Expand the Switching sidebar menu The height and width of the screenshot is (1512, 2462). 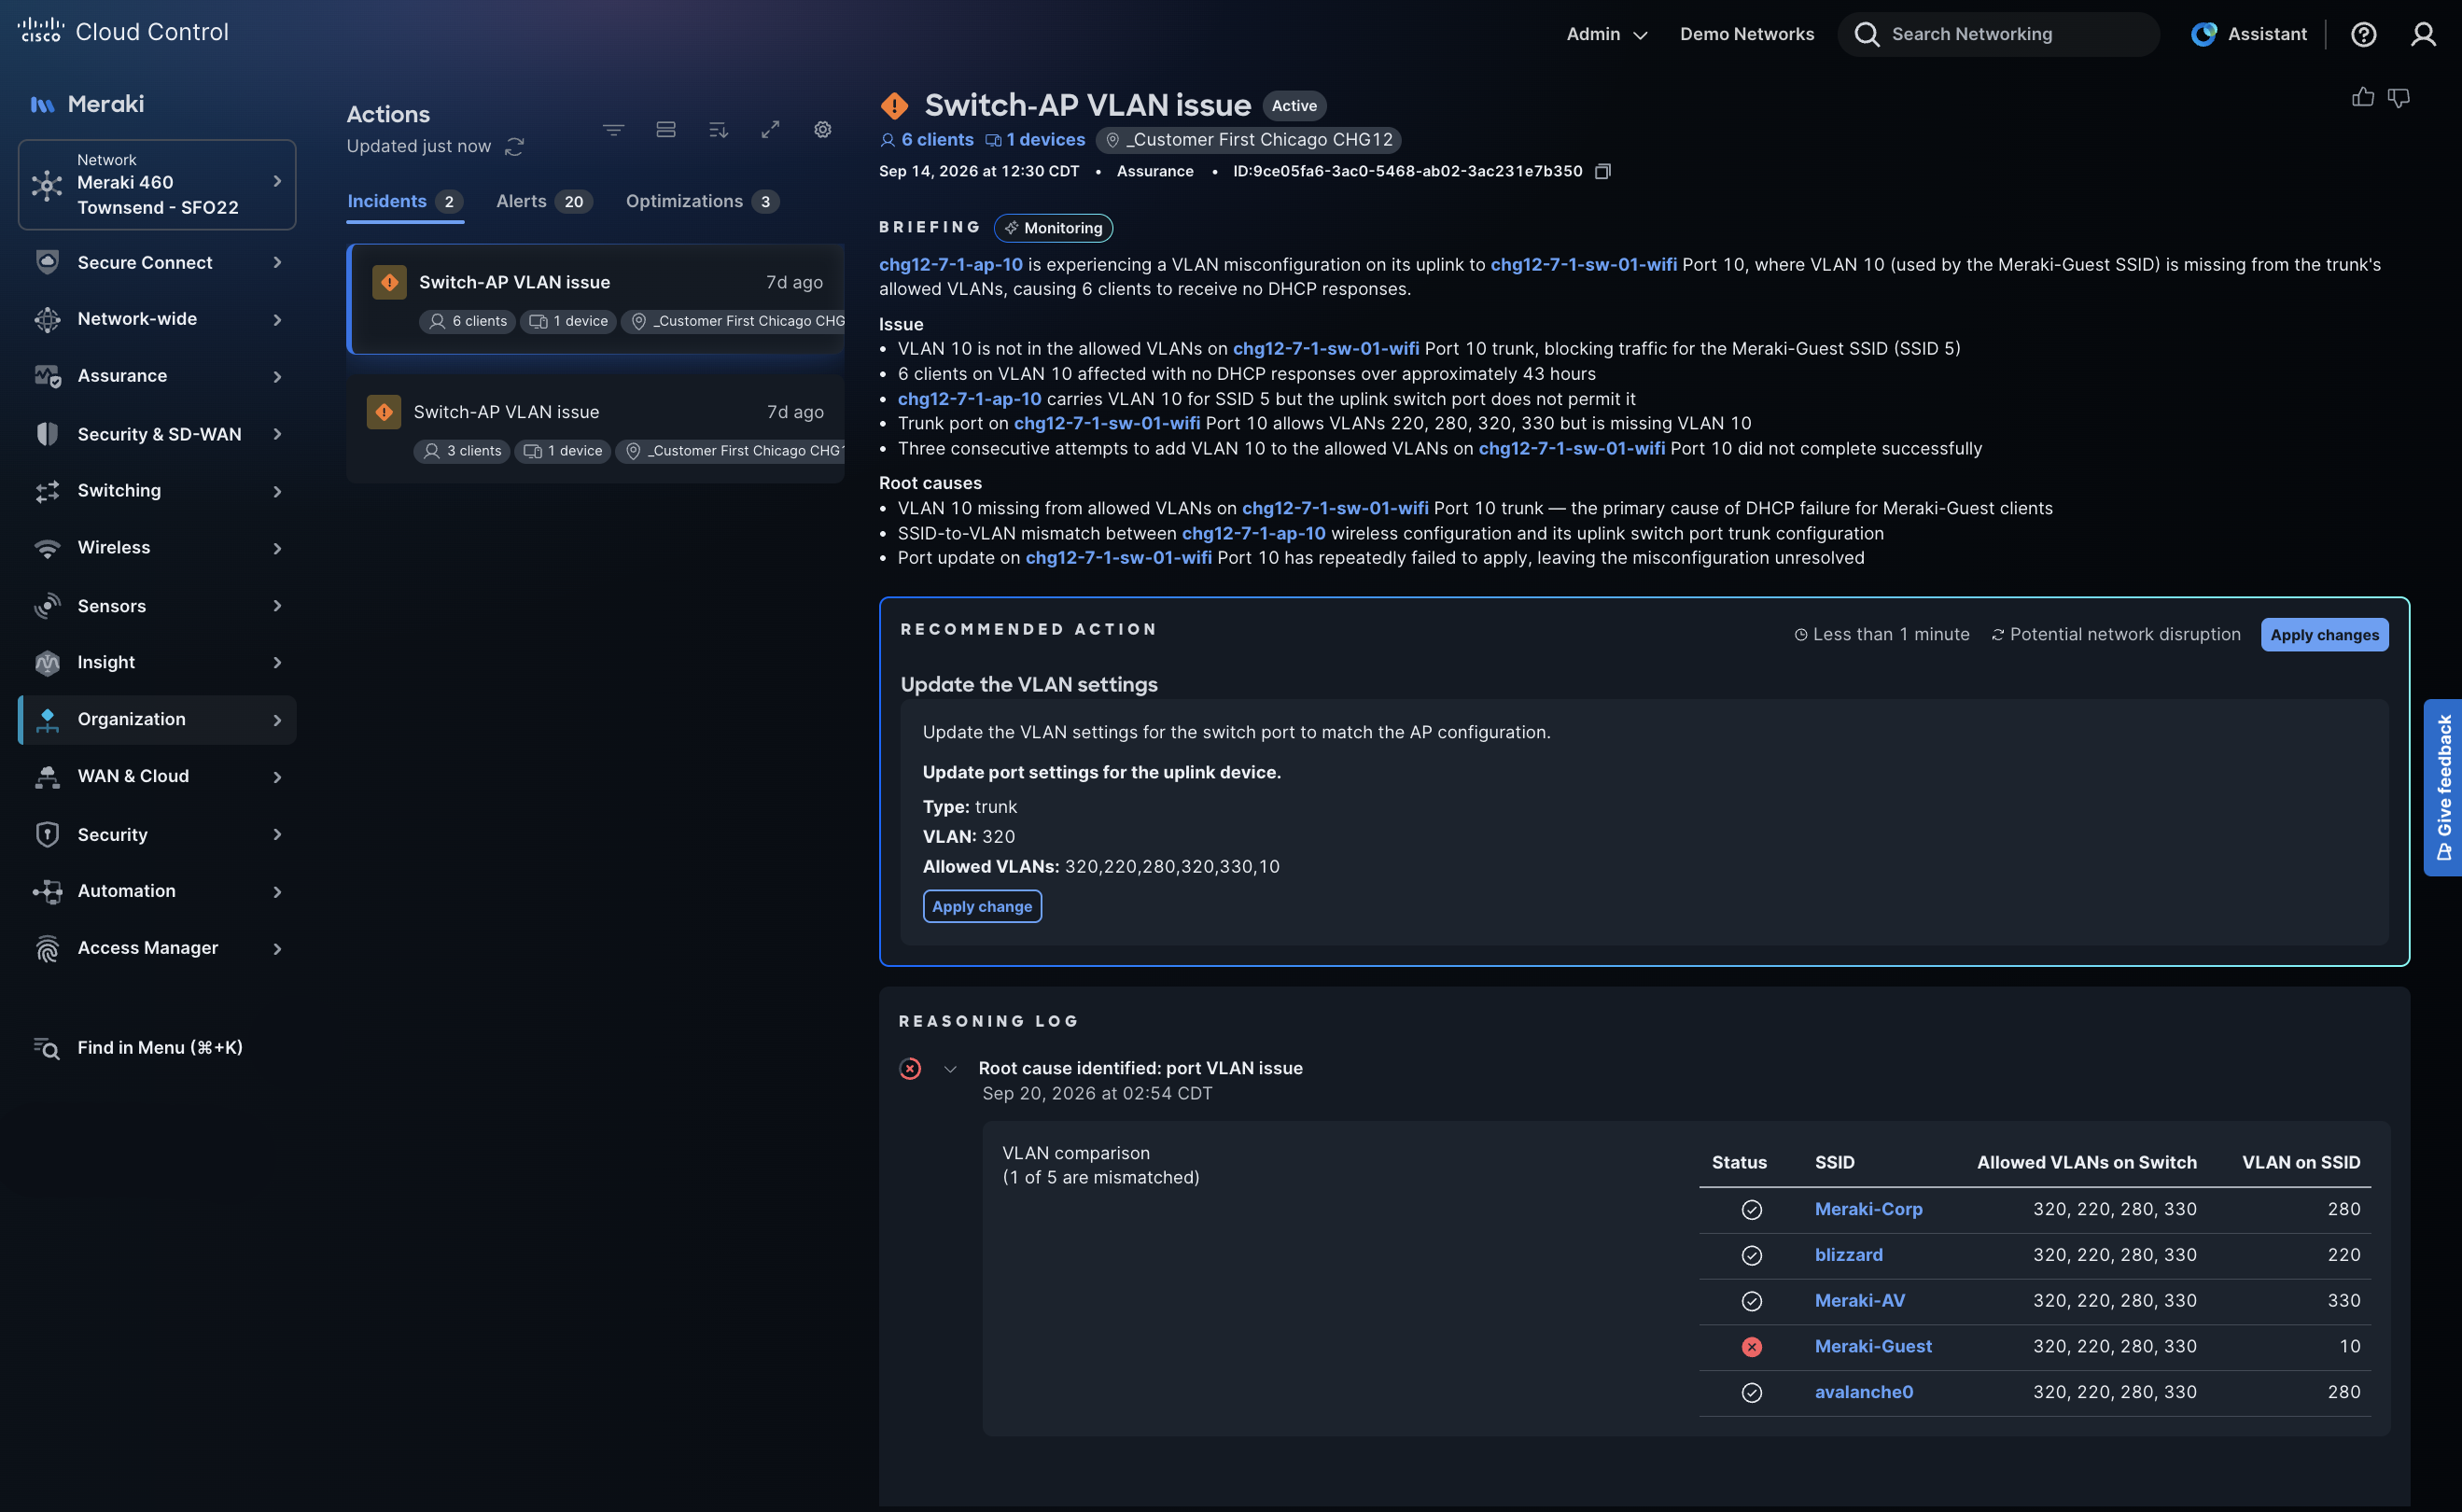point(157,491)
